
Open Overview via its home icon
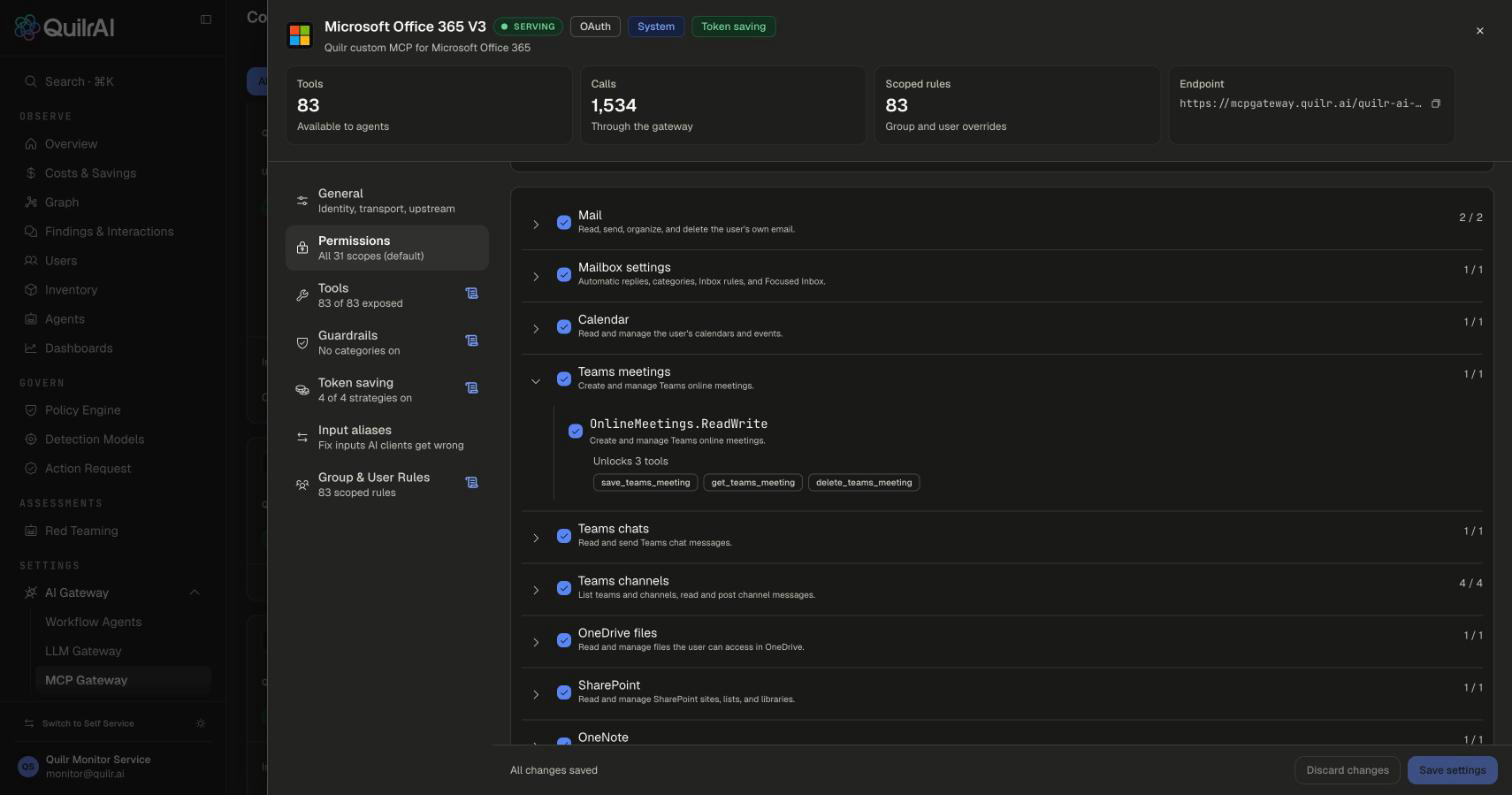tap(31, 144)
